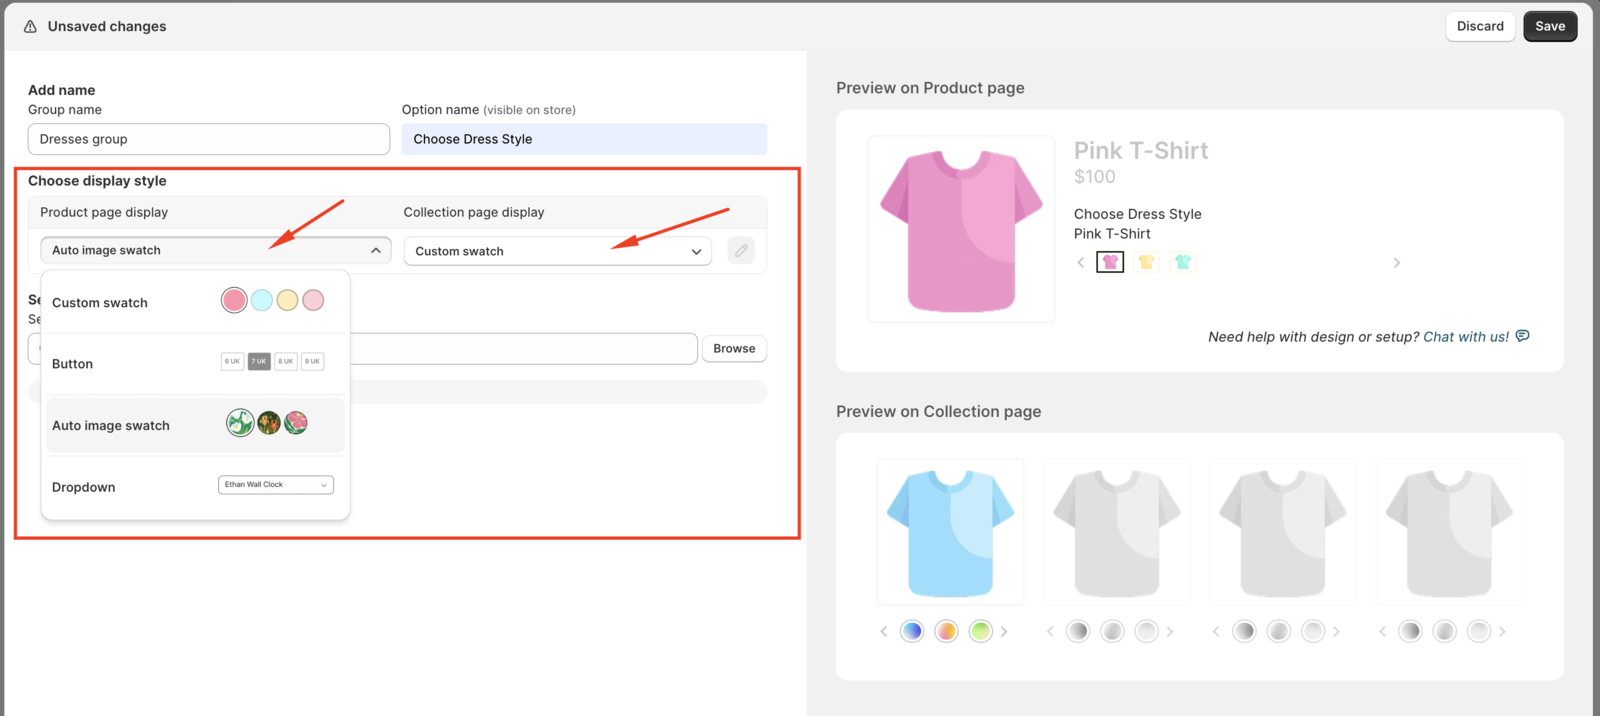Image resolution: width=1600 pixels, height=716 pixels.
Task: Select the pink t-shirt swatch thumbnail
Action: 1110,262
